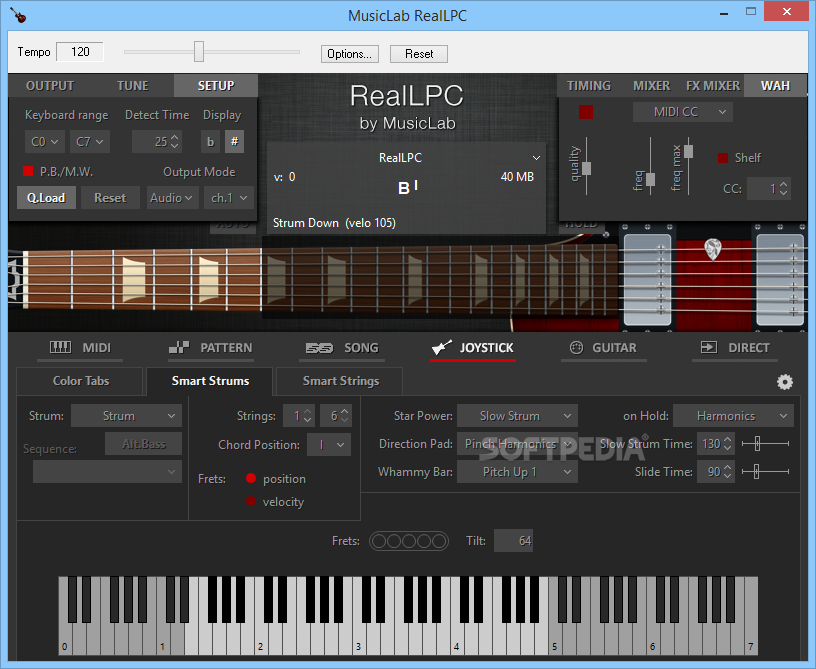Click the Tempo value field
Image resolution: width=816 pixels, height=669 pixels.
click(80, 52)
